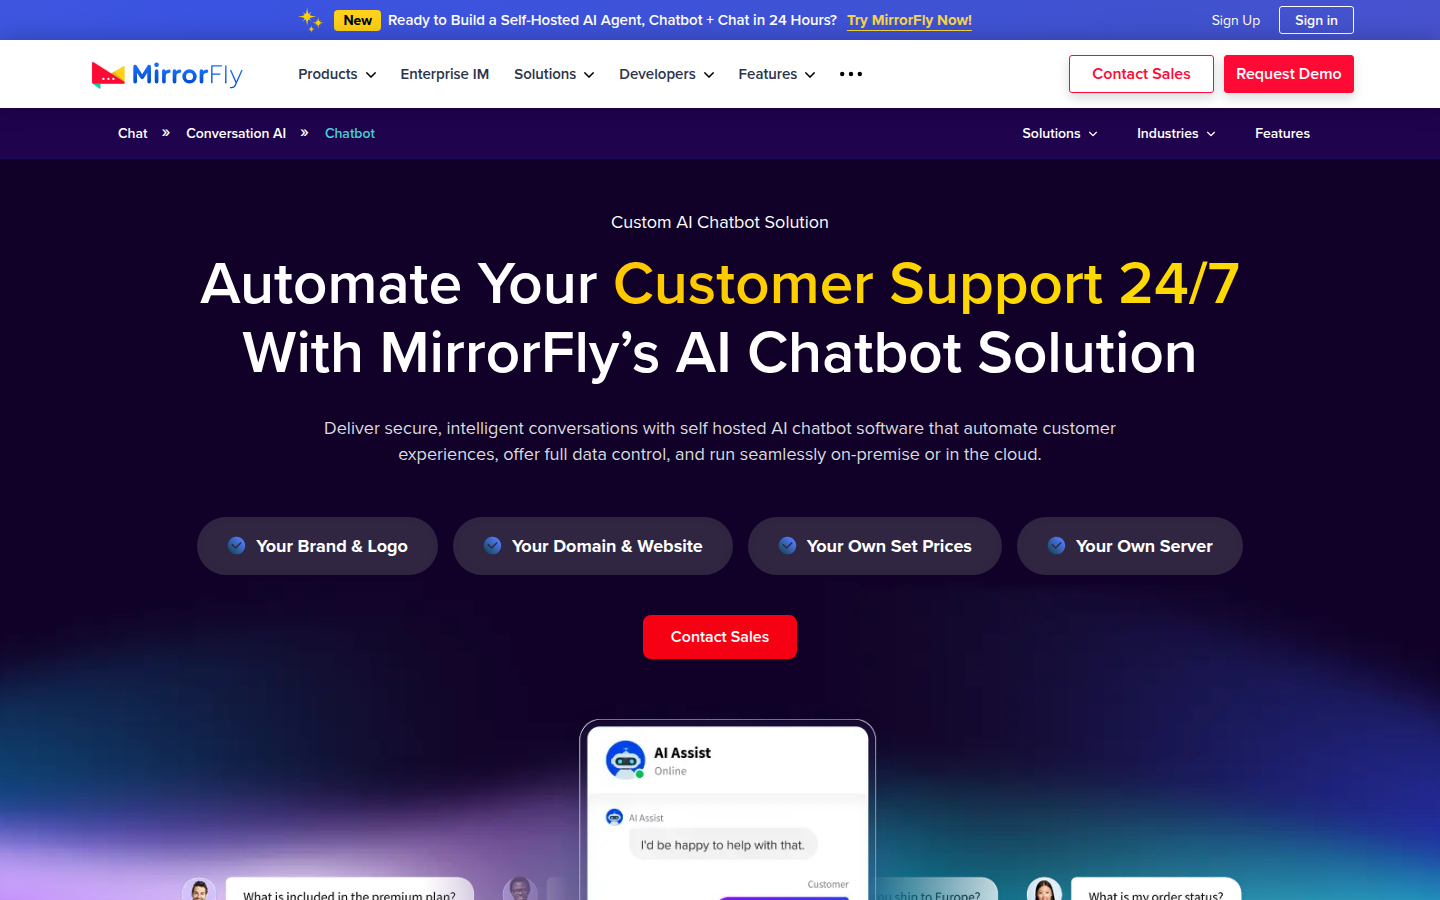Click the red Contact Sales hero button
Image resolution: width=1440 pixels, height=900 pixels.
(x=720, y=637)
